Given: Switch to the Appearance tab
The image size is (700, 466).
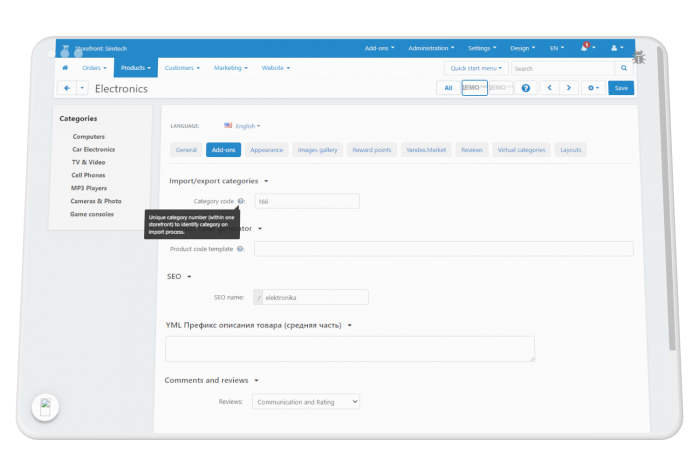Looking at the screenshot, I should pyautogui.click(x=267, y=150).
